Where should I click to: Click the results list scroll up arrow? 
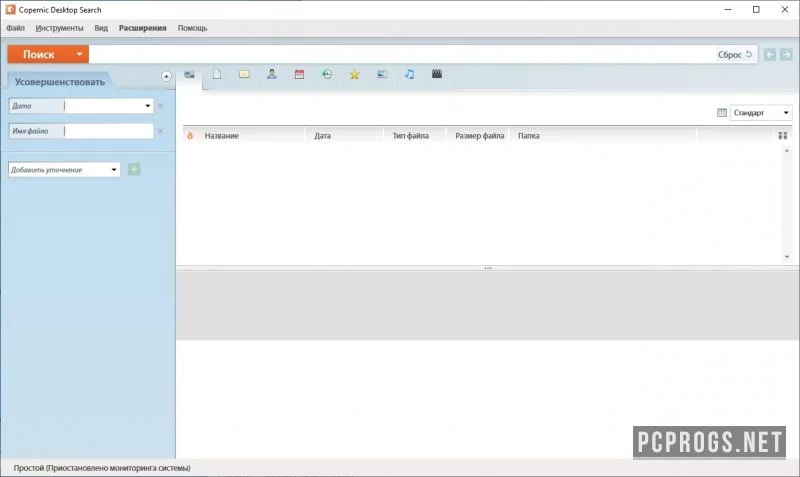tap(786, 151)
